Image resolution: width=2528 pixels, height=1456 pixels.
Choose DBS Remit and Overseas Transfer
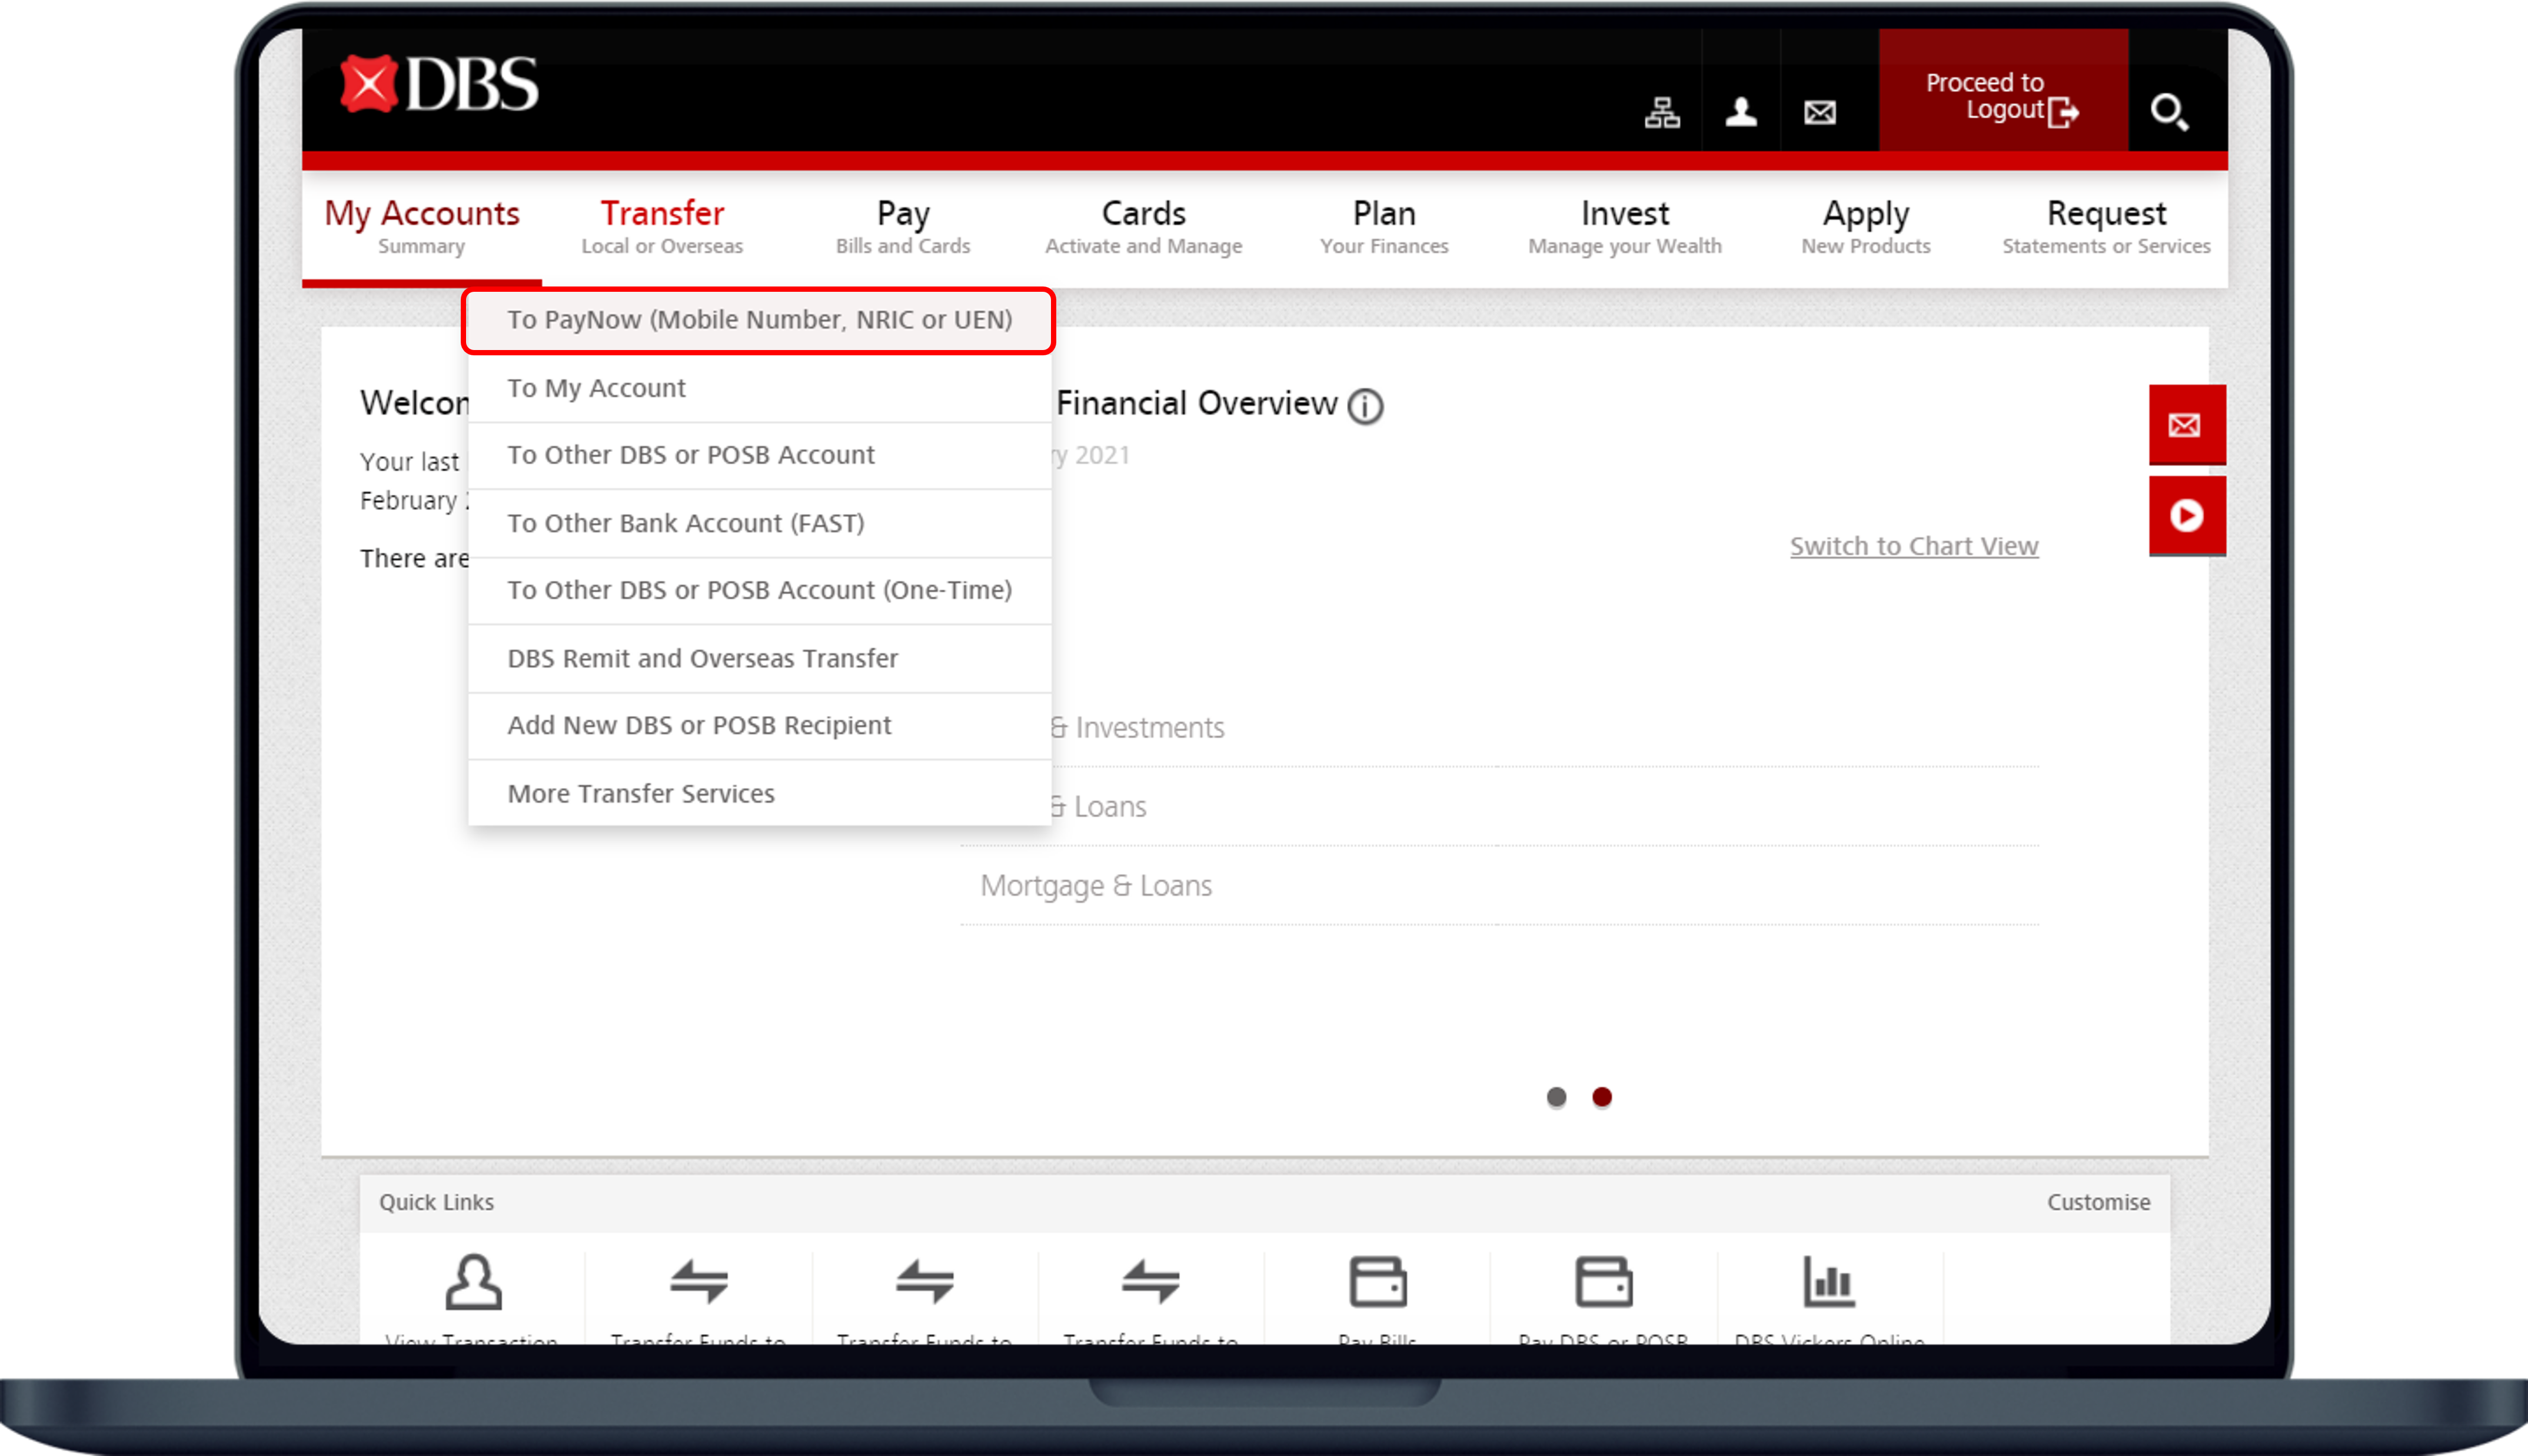pos(759,658)
